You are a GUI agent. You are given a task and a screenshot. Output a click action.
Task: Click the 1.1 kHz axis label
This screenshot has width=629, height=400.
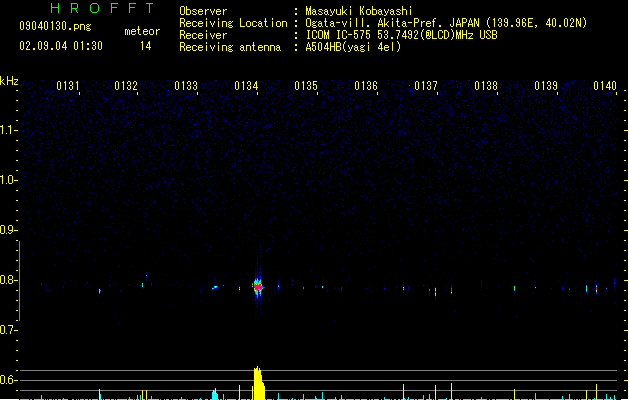pos(9,130)
